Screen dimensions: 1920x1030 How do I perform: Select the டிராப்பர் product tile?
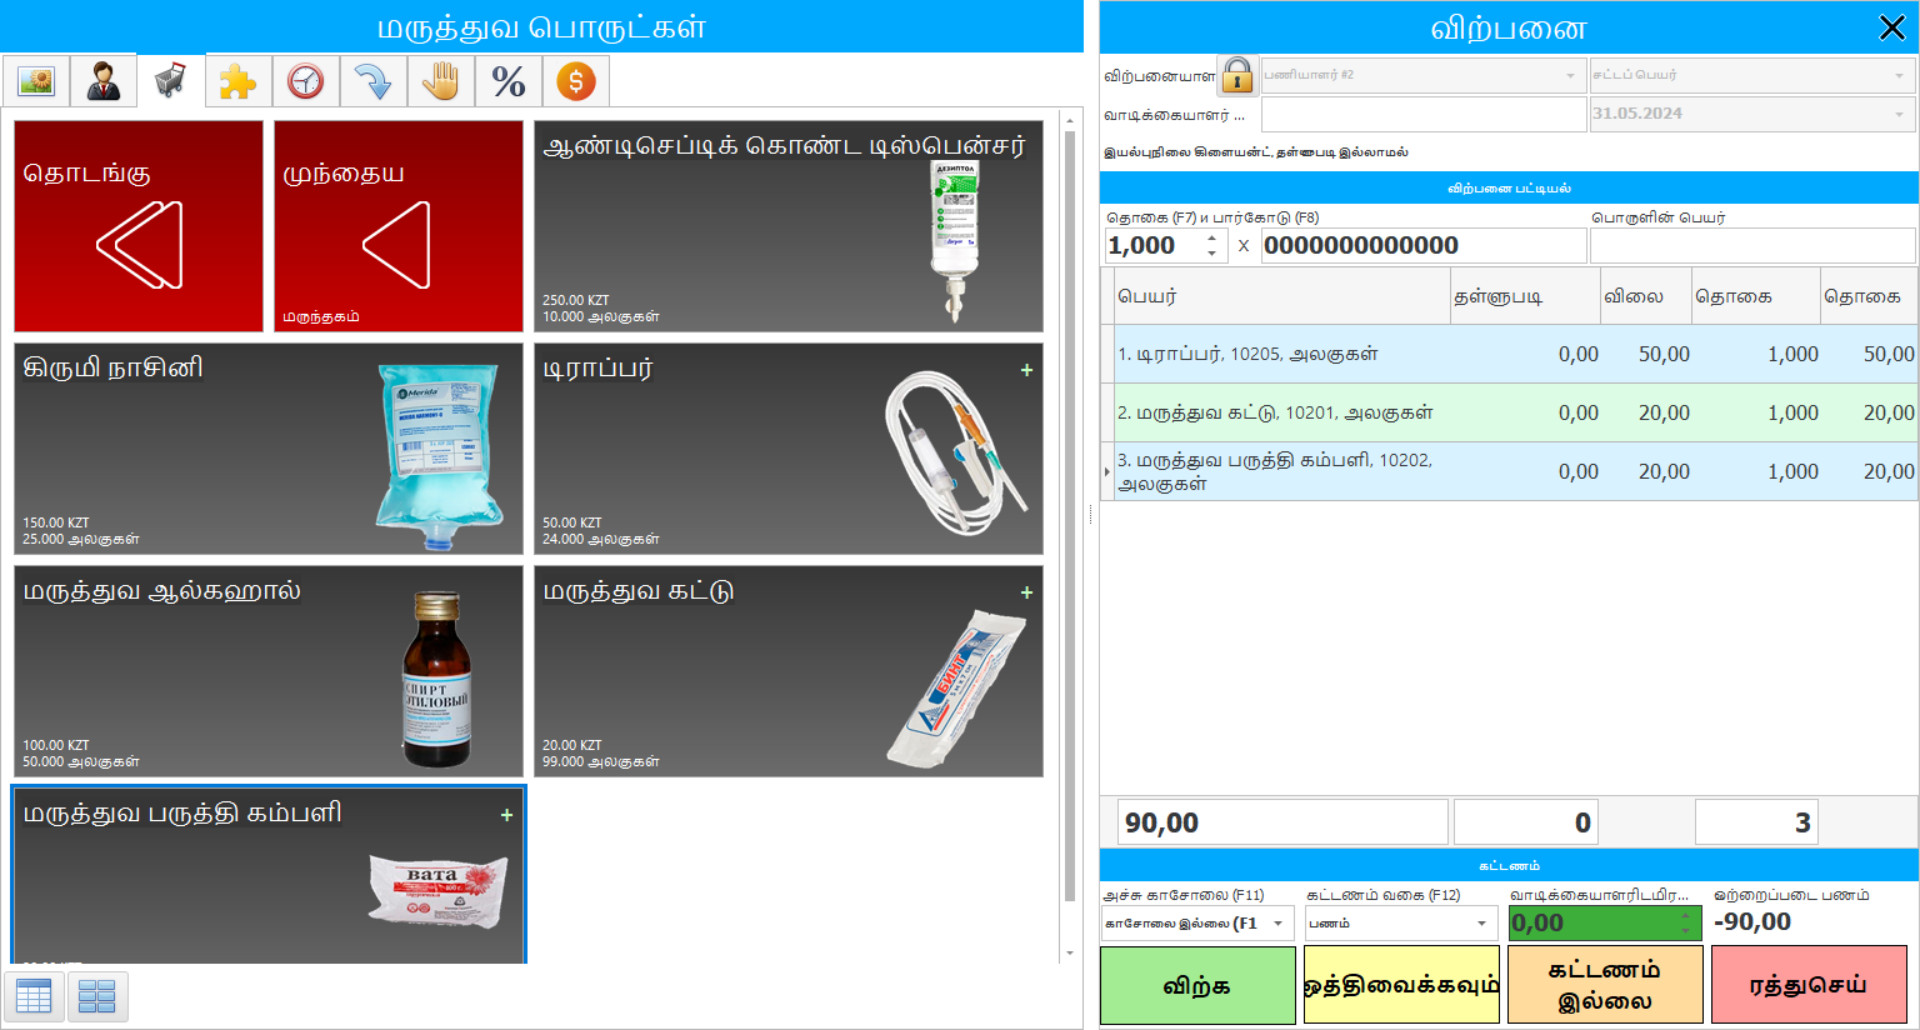(788, 448)
